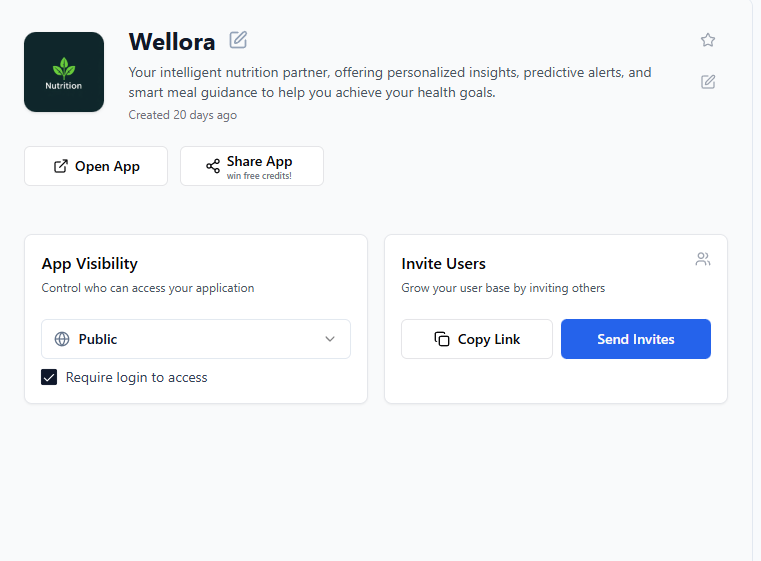Click the globe icon next to Public
The image size is (761, 561).
click(62, 339)
